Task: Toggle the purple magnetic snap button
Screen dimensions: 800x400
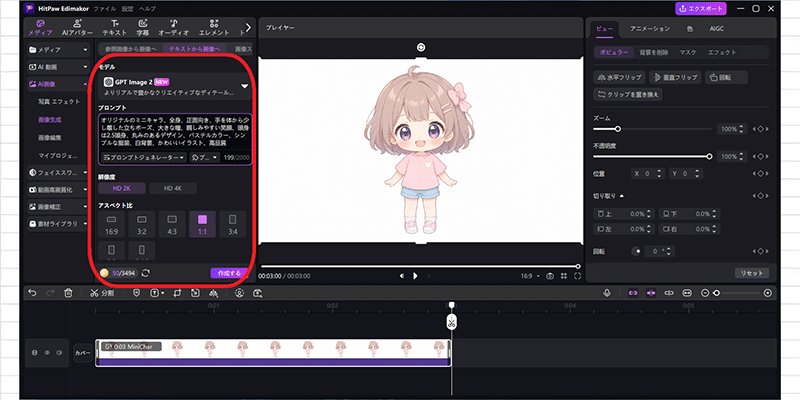Action: [651, 293]
